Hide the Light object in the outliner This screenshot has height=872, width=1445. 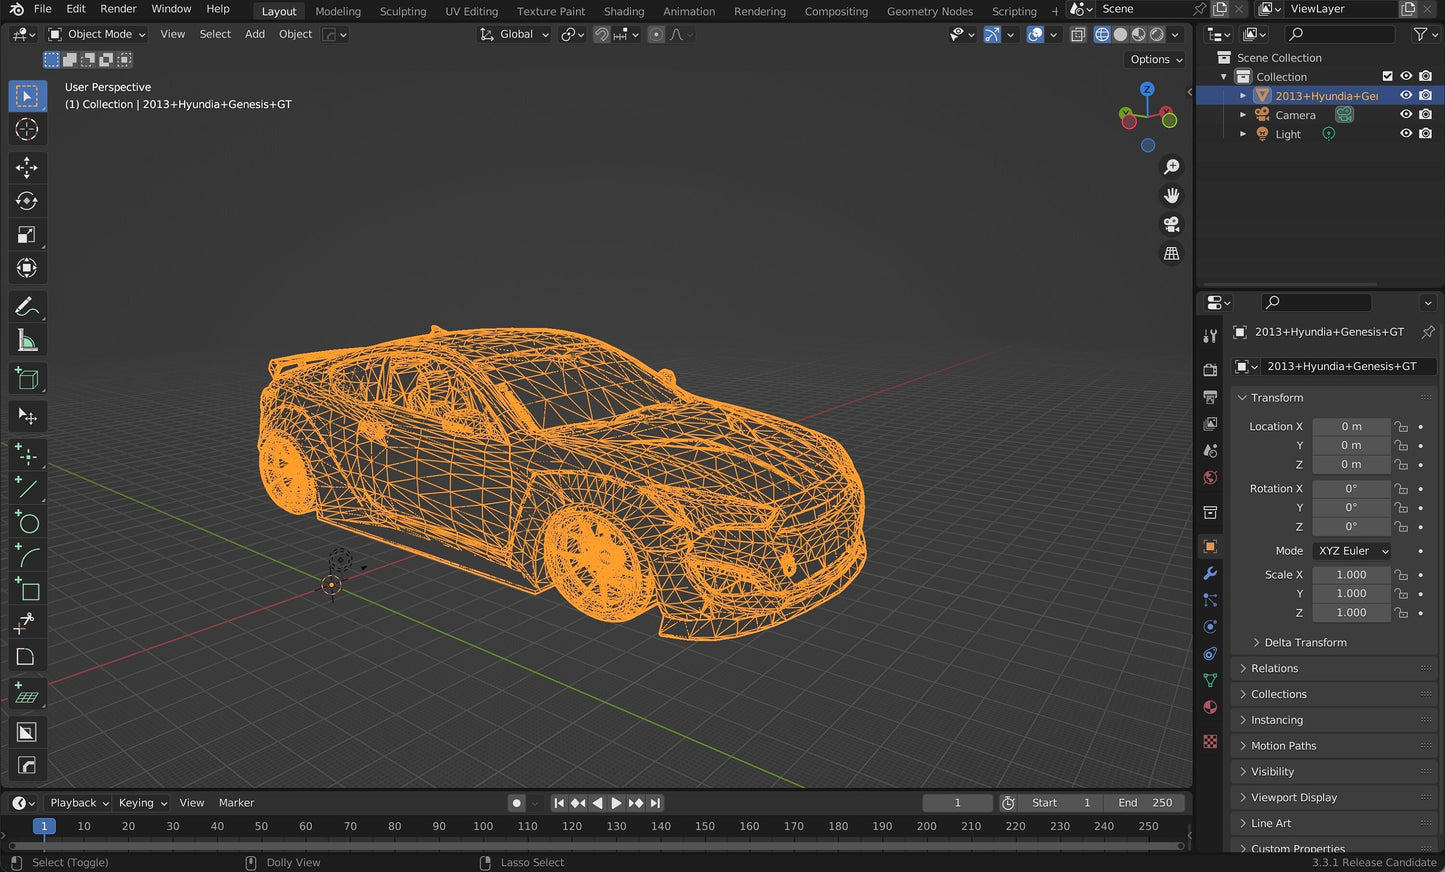(x=1406, y=133)
